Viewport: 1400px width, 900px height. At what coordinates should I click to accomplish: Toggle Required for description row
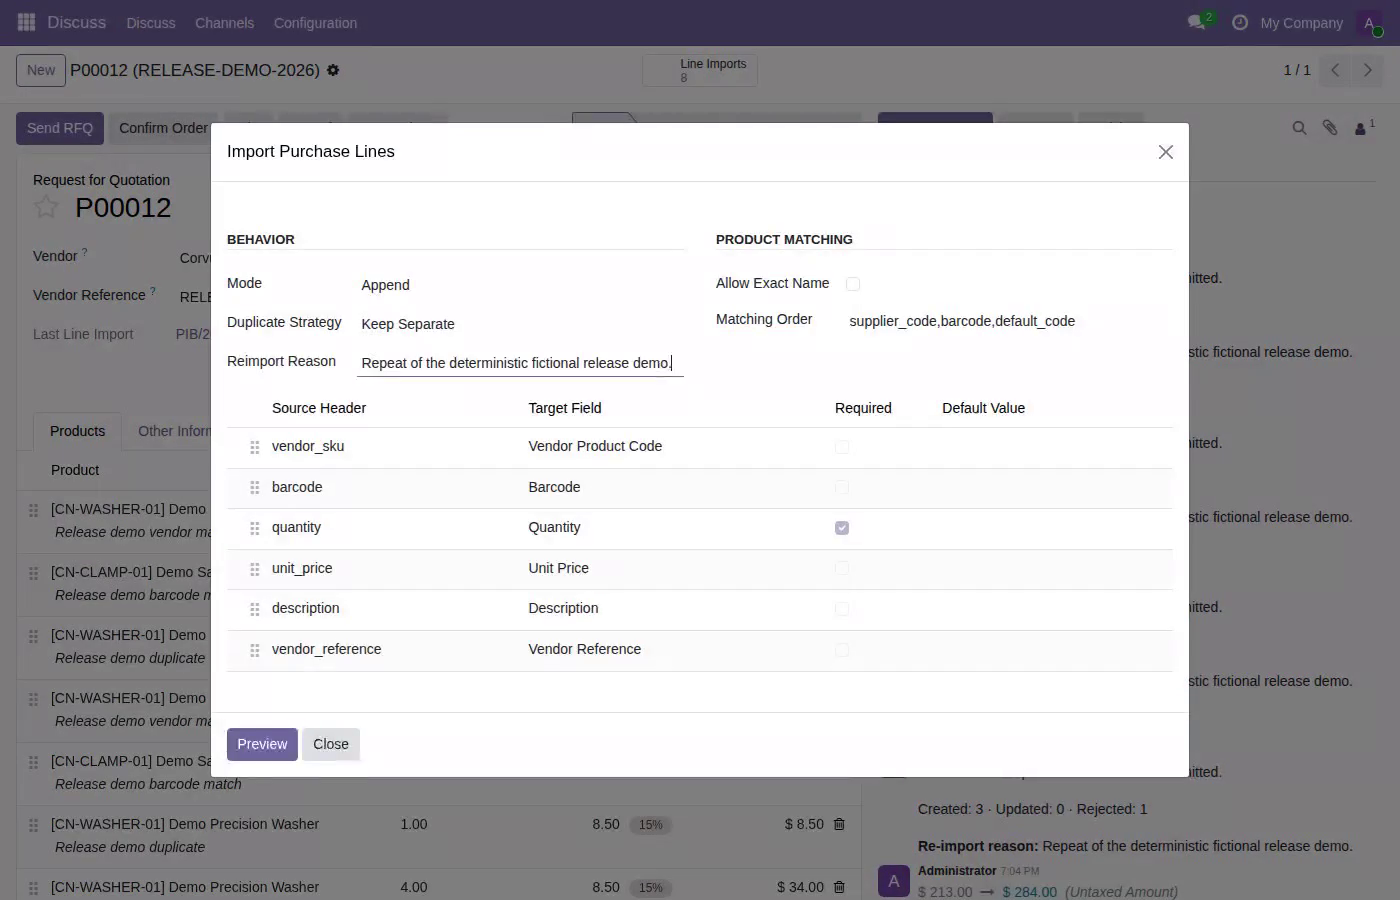[842, 609]
